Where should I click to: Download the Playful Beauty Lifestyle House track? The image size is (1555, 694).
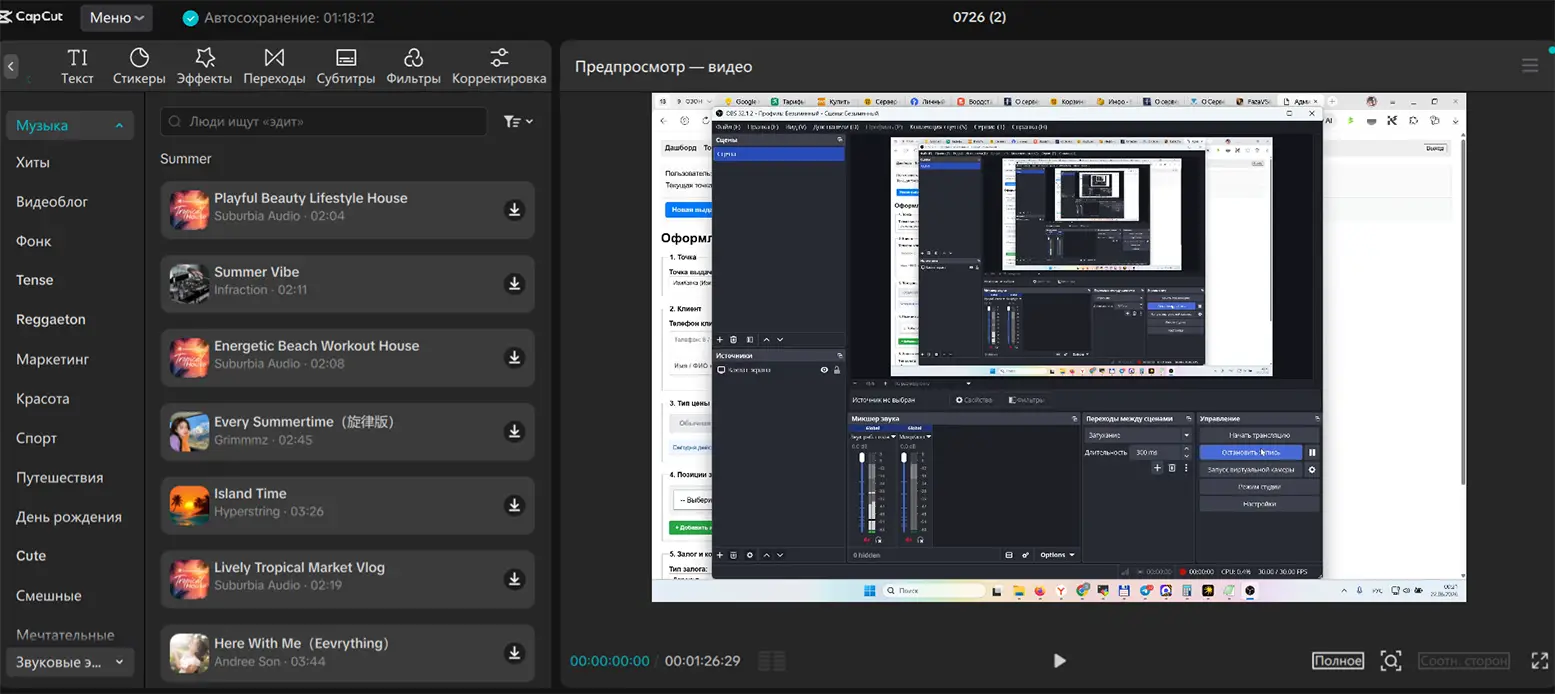click(514, 209)
